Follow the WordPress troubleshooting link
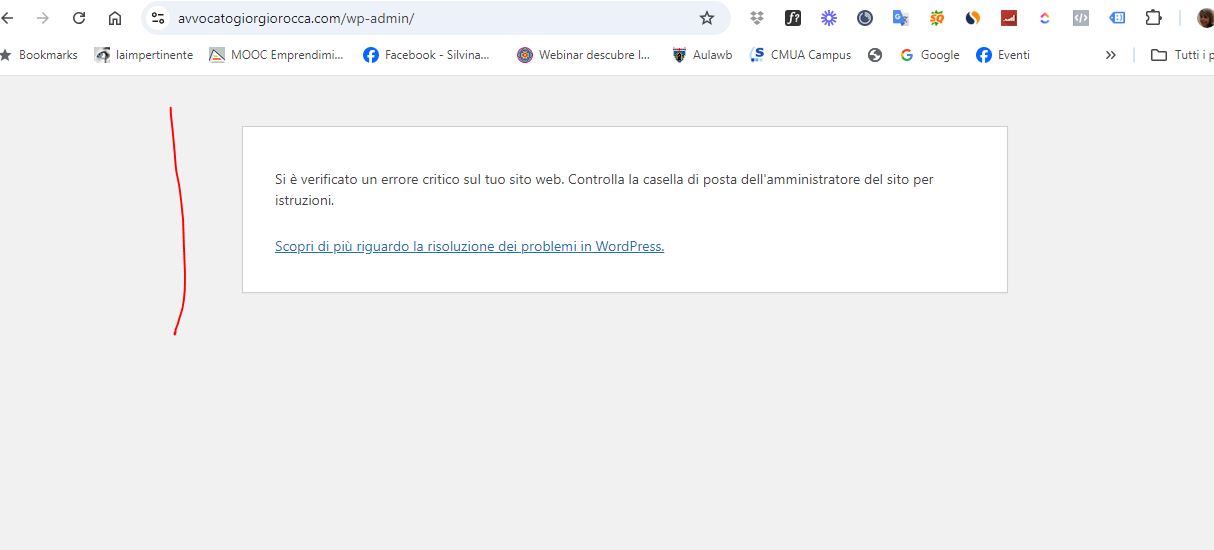This screenshot has width=1214, height=550. tap(469, 246)
